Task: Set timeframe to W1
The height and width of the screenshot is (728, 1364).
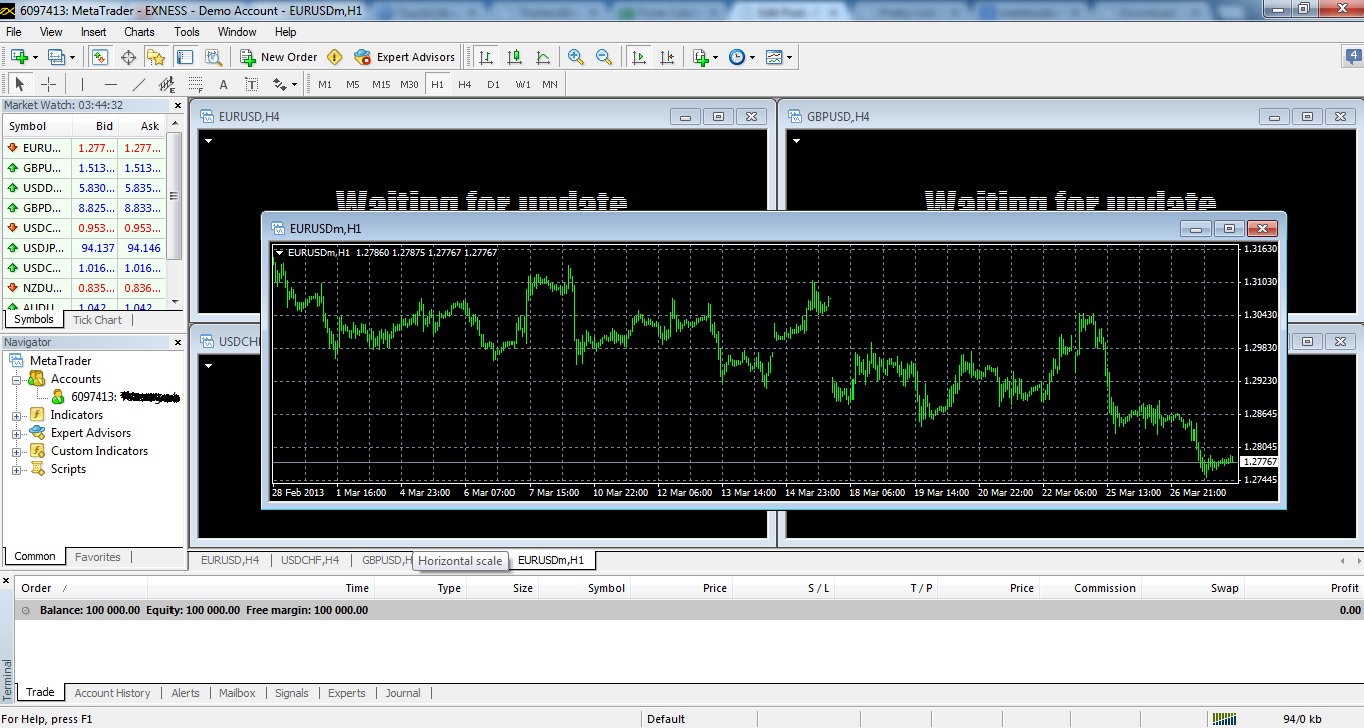Action: [x=523, y=84]
